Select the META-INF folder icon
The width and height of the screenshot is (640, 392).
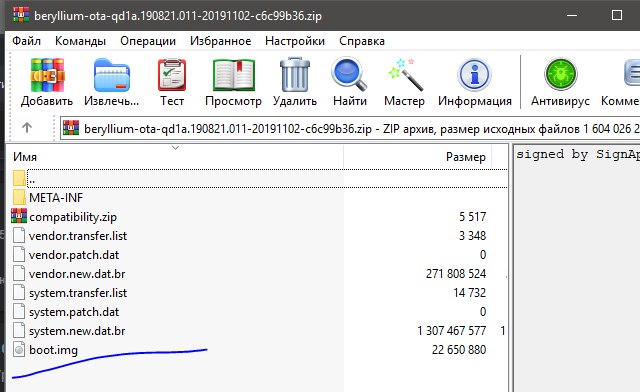pos(19,197)
